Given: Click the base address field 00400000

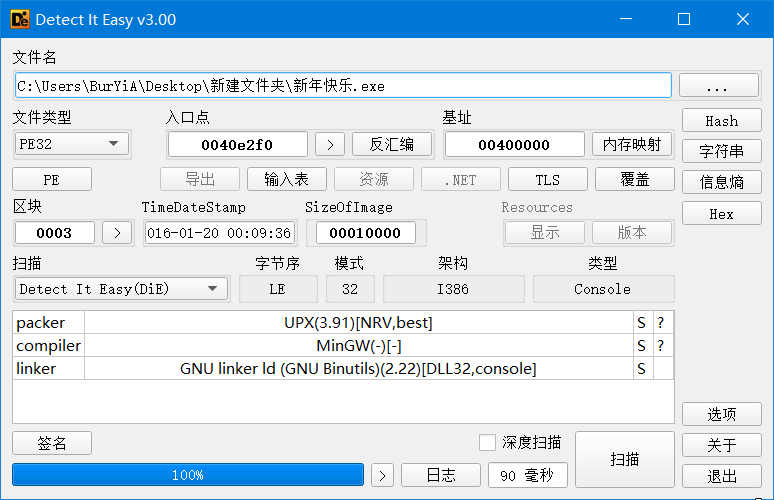Looking at the screenshot, I should pos(514,145).
